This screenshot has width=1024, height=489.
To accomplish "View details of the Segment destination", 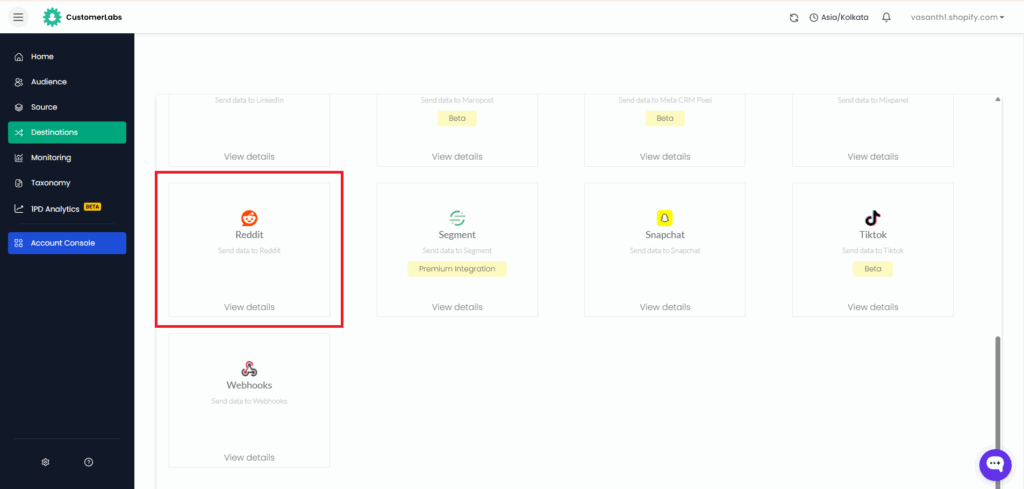I will click(x=457, y=307).
